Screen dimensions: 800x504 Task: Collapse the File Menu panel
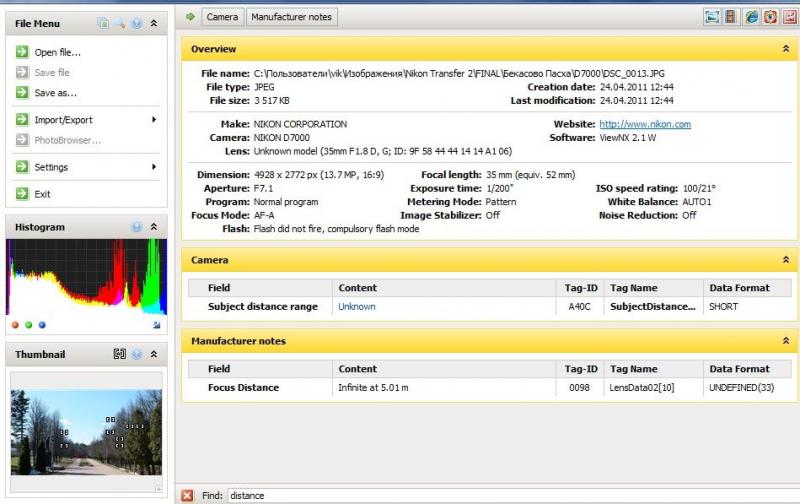pos(154,23)
